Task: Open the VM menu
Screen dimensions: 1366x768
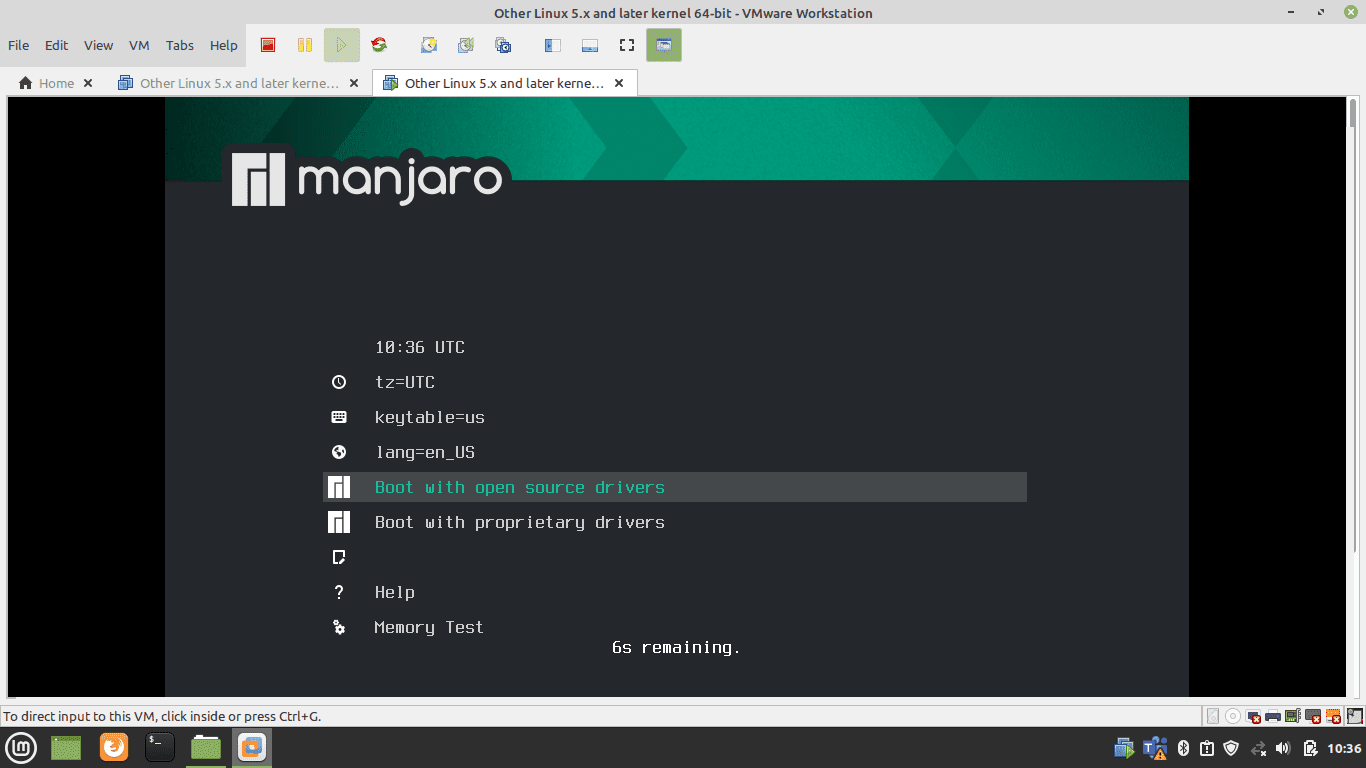Action: point(139,45)
